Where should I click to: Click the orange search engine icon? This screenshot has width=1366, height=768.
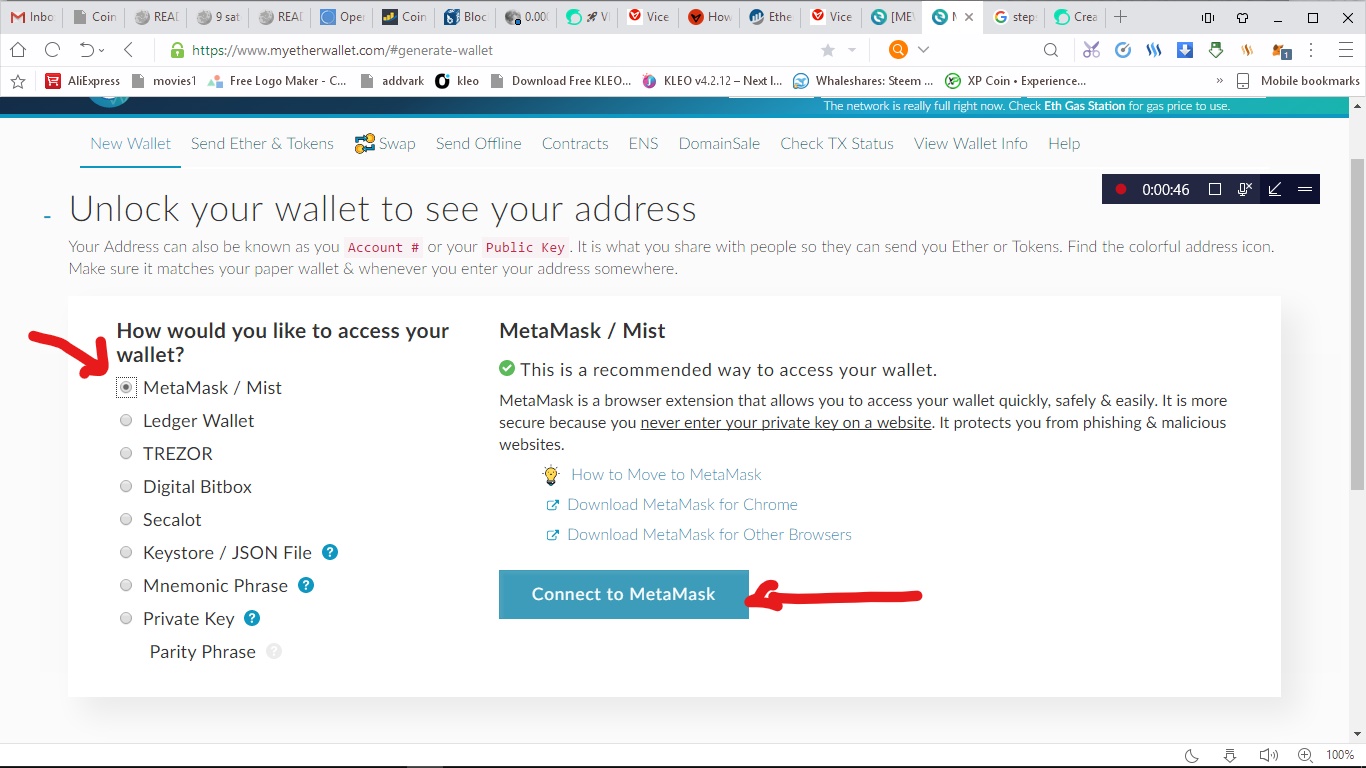[898, 50]
